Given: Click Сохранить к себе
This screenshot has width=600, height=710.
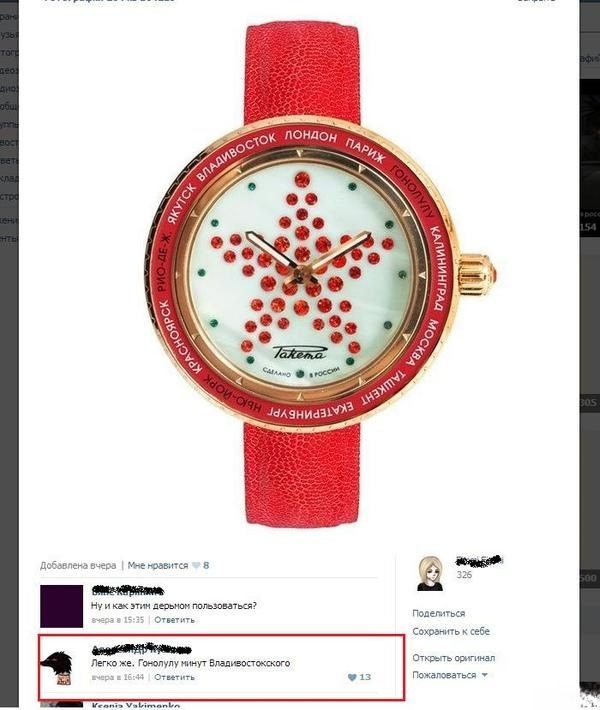Looking at the screenshot, I should [x=451, y=631].
